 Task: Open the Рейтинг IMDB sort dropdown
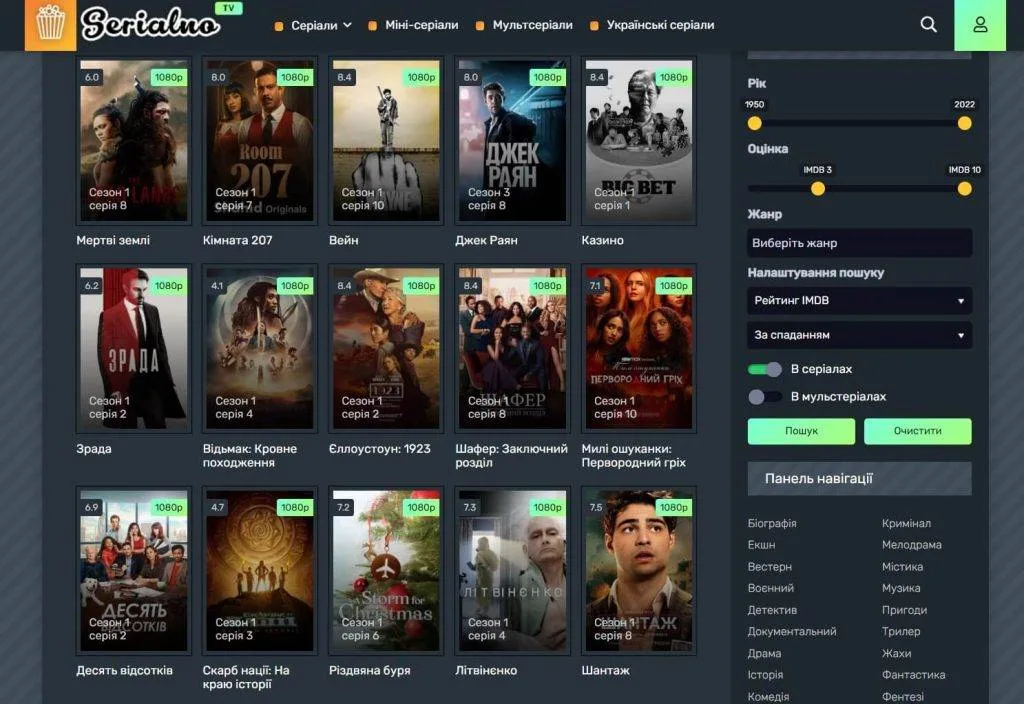(x=859, y=300)
